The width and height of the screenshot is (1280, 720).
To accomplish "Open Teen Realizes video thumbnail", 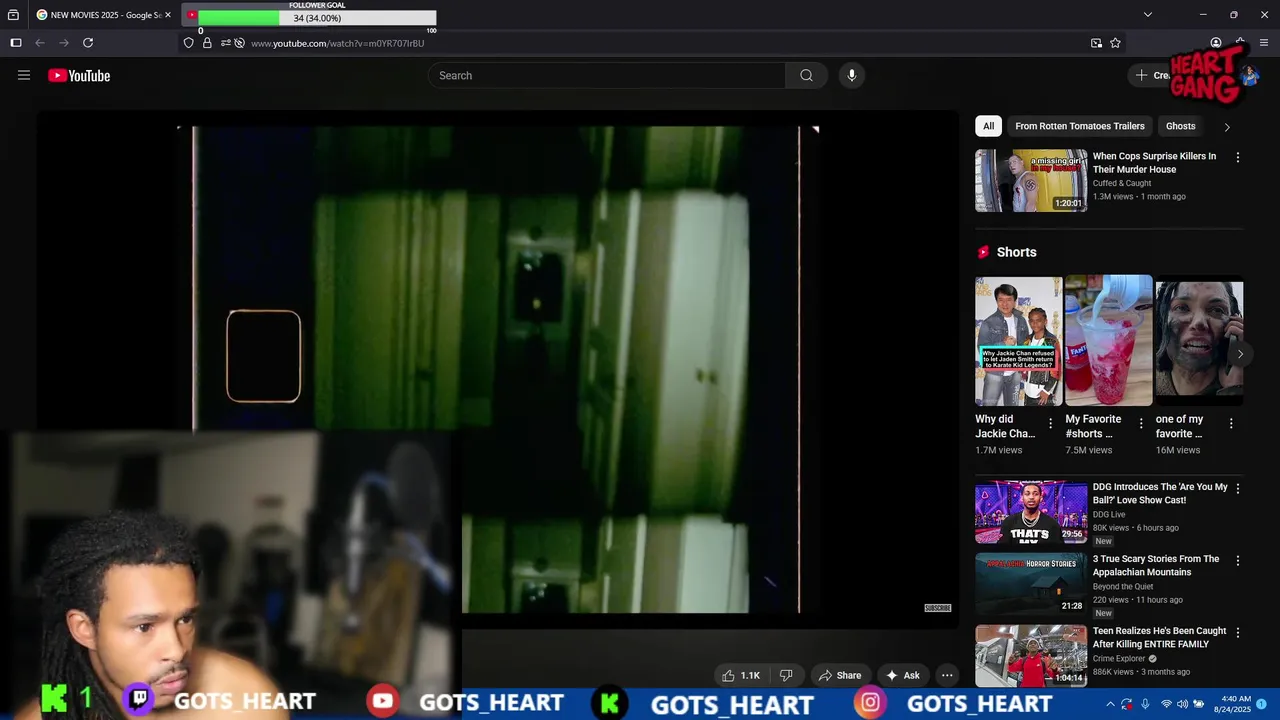I will tap(1031, 656).
